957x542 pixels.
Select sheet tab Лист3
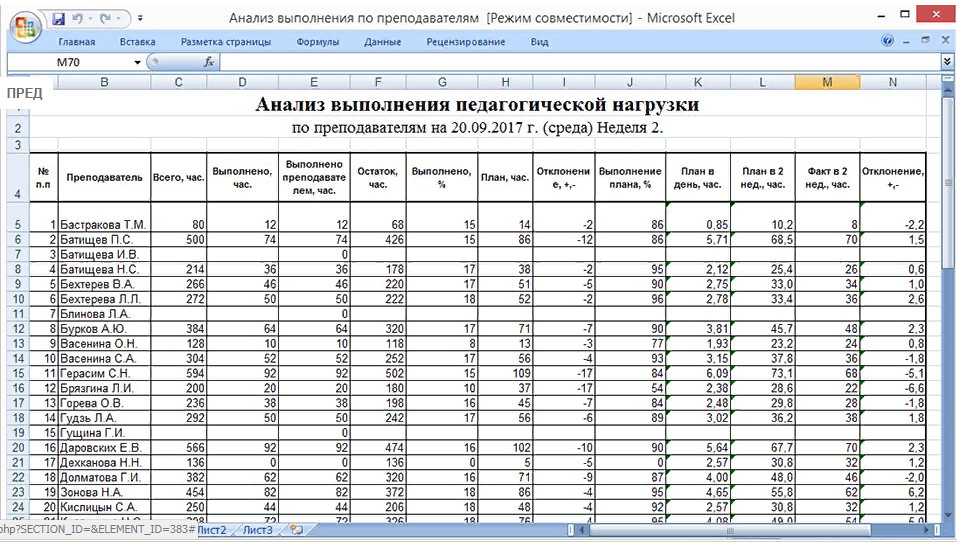coord(258,530)
